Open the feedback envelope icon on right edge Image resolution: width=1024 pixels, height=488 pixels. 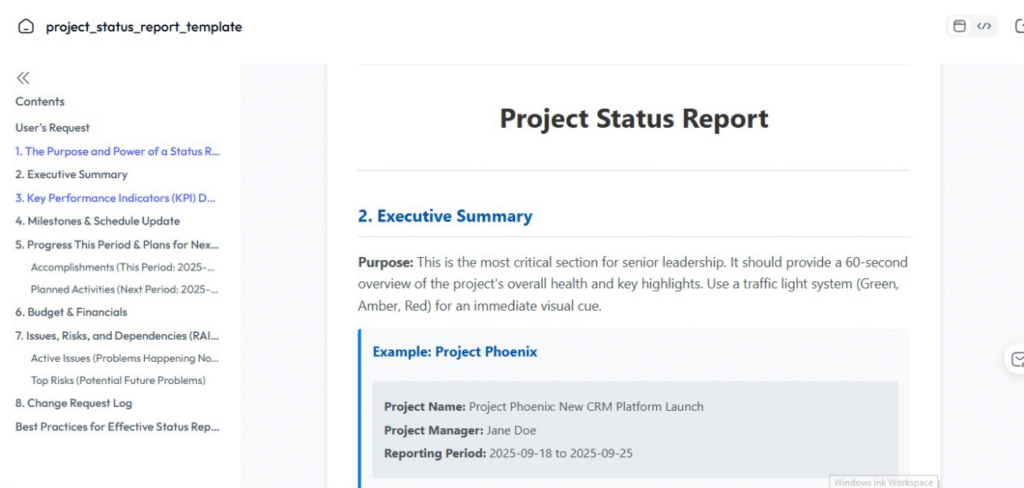1017,359
